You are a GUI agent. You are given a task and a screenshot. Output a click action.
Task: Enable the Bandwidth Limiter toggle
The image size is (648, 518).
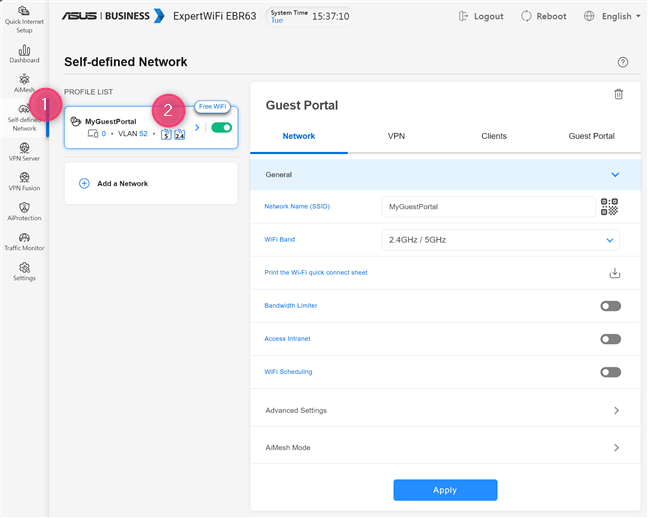coord(610,306)
